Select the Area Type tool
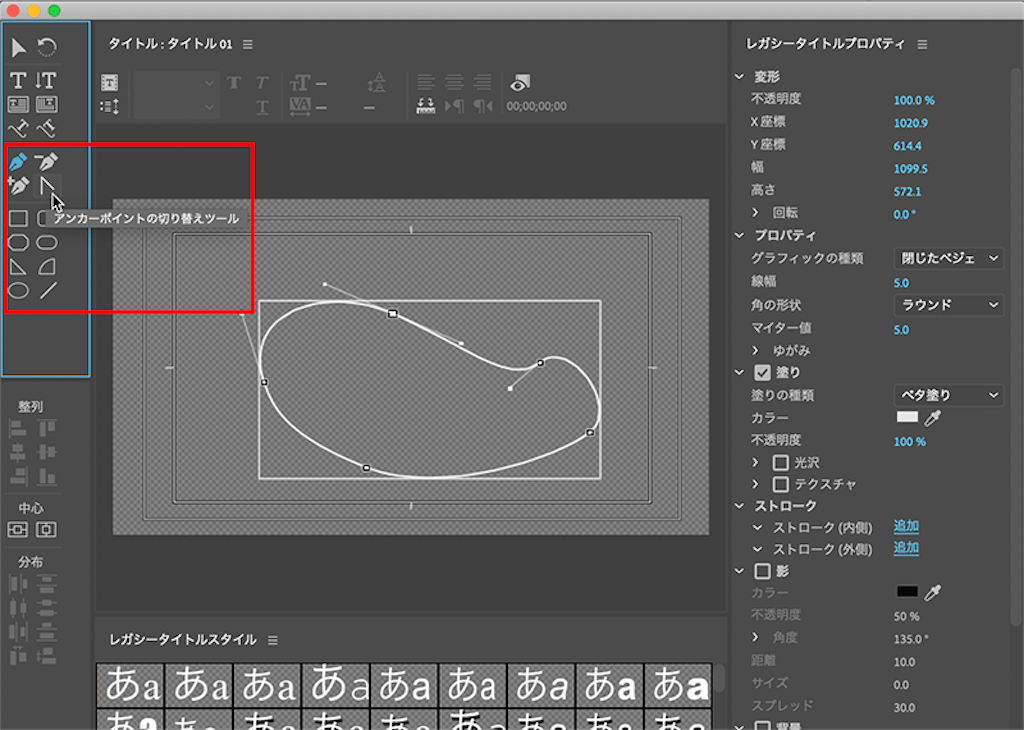Image resolution: width=1024 pixels, height=730 pixels. click(18, 104)
